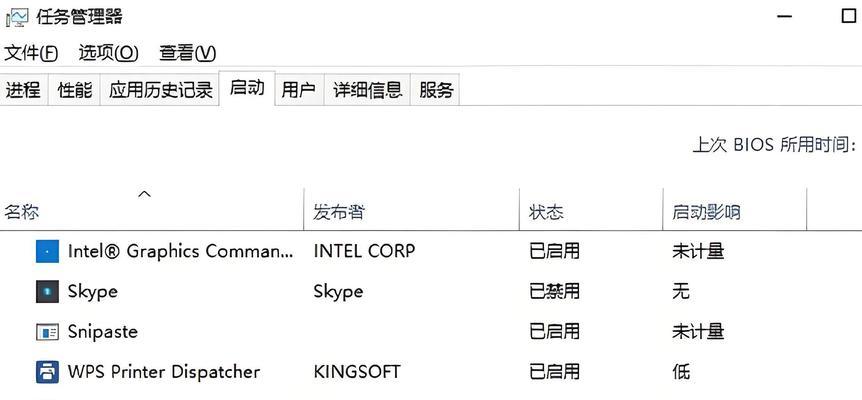This screenshot has height=400, width=862.
Task: Open the 服务 tab
Action: tap(435, 90)
